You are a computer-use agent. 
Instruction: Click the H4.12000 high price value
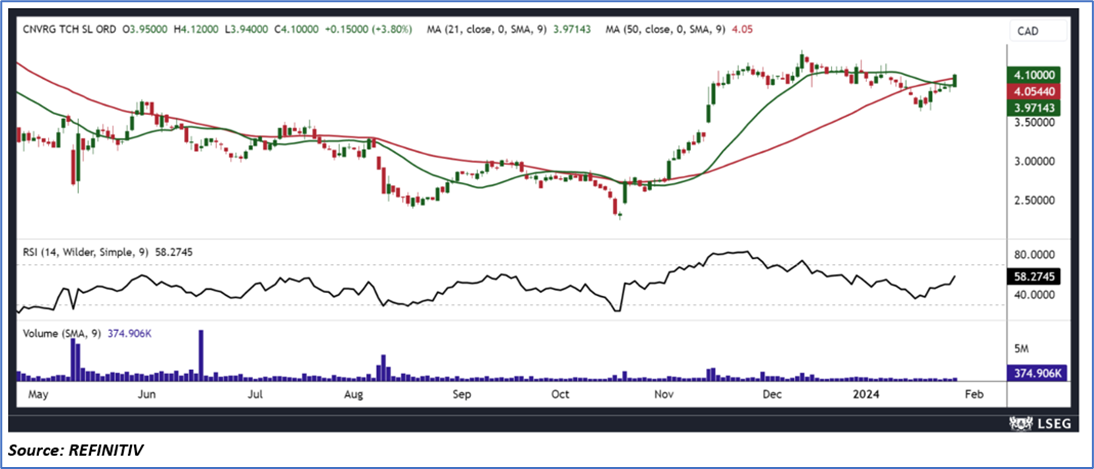(x=198, y=30)
